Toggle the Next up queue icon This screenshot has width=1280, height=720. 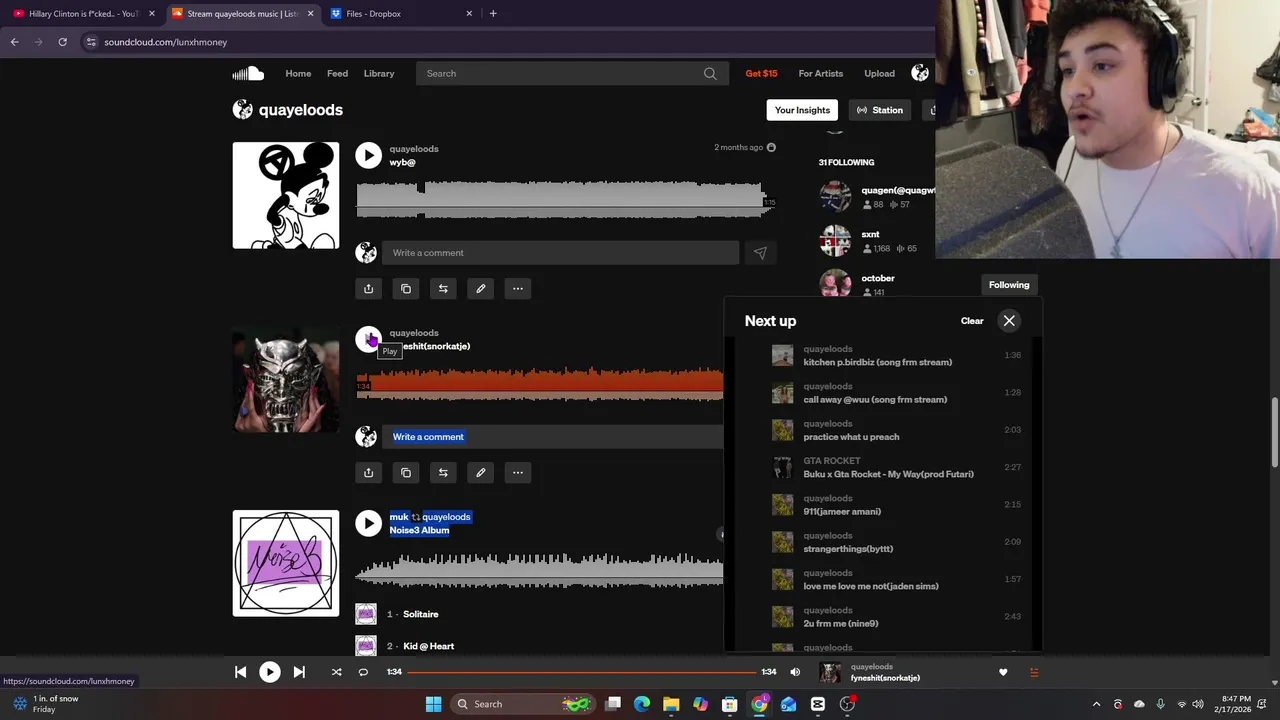(x=1034, y=672)
